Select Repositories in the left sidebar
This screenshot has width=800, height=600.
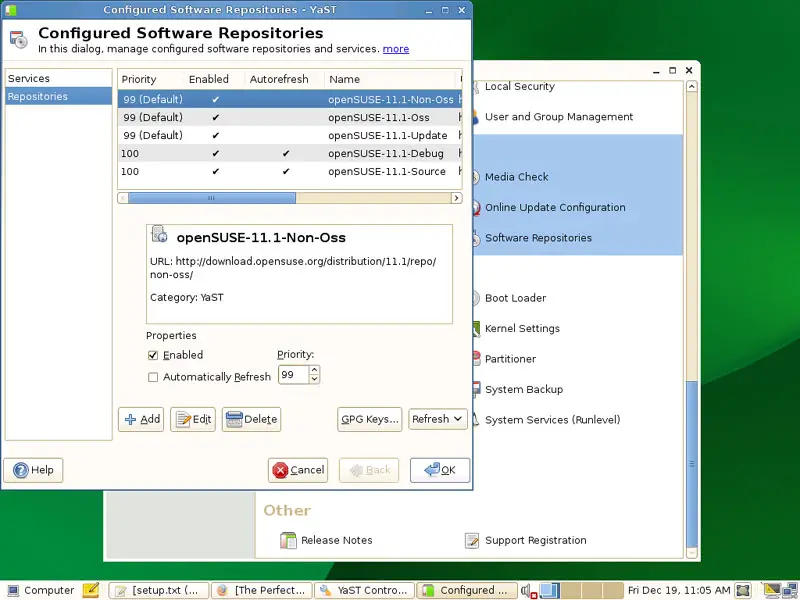pyautogui.click(x=58, y=96)
